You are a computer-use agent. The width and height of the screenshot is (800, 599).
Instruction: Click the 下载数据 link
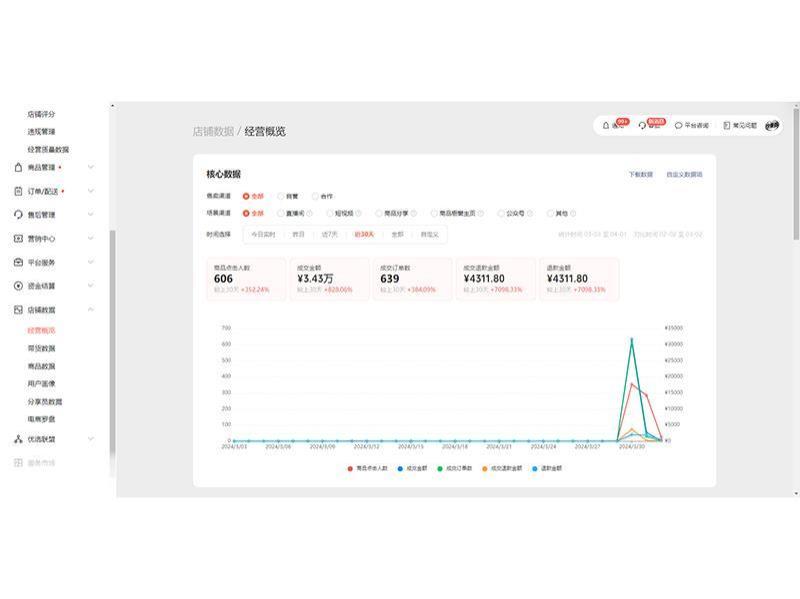[x=640, y=174]
